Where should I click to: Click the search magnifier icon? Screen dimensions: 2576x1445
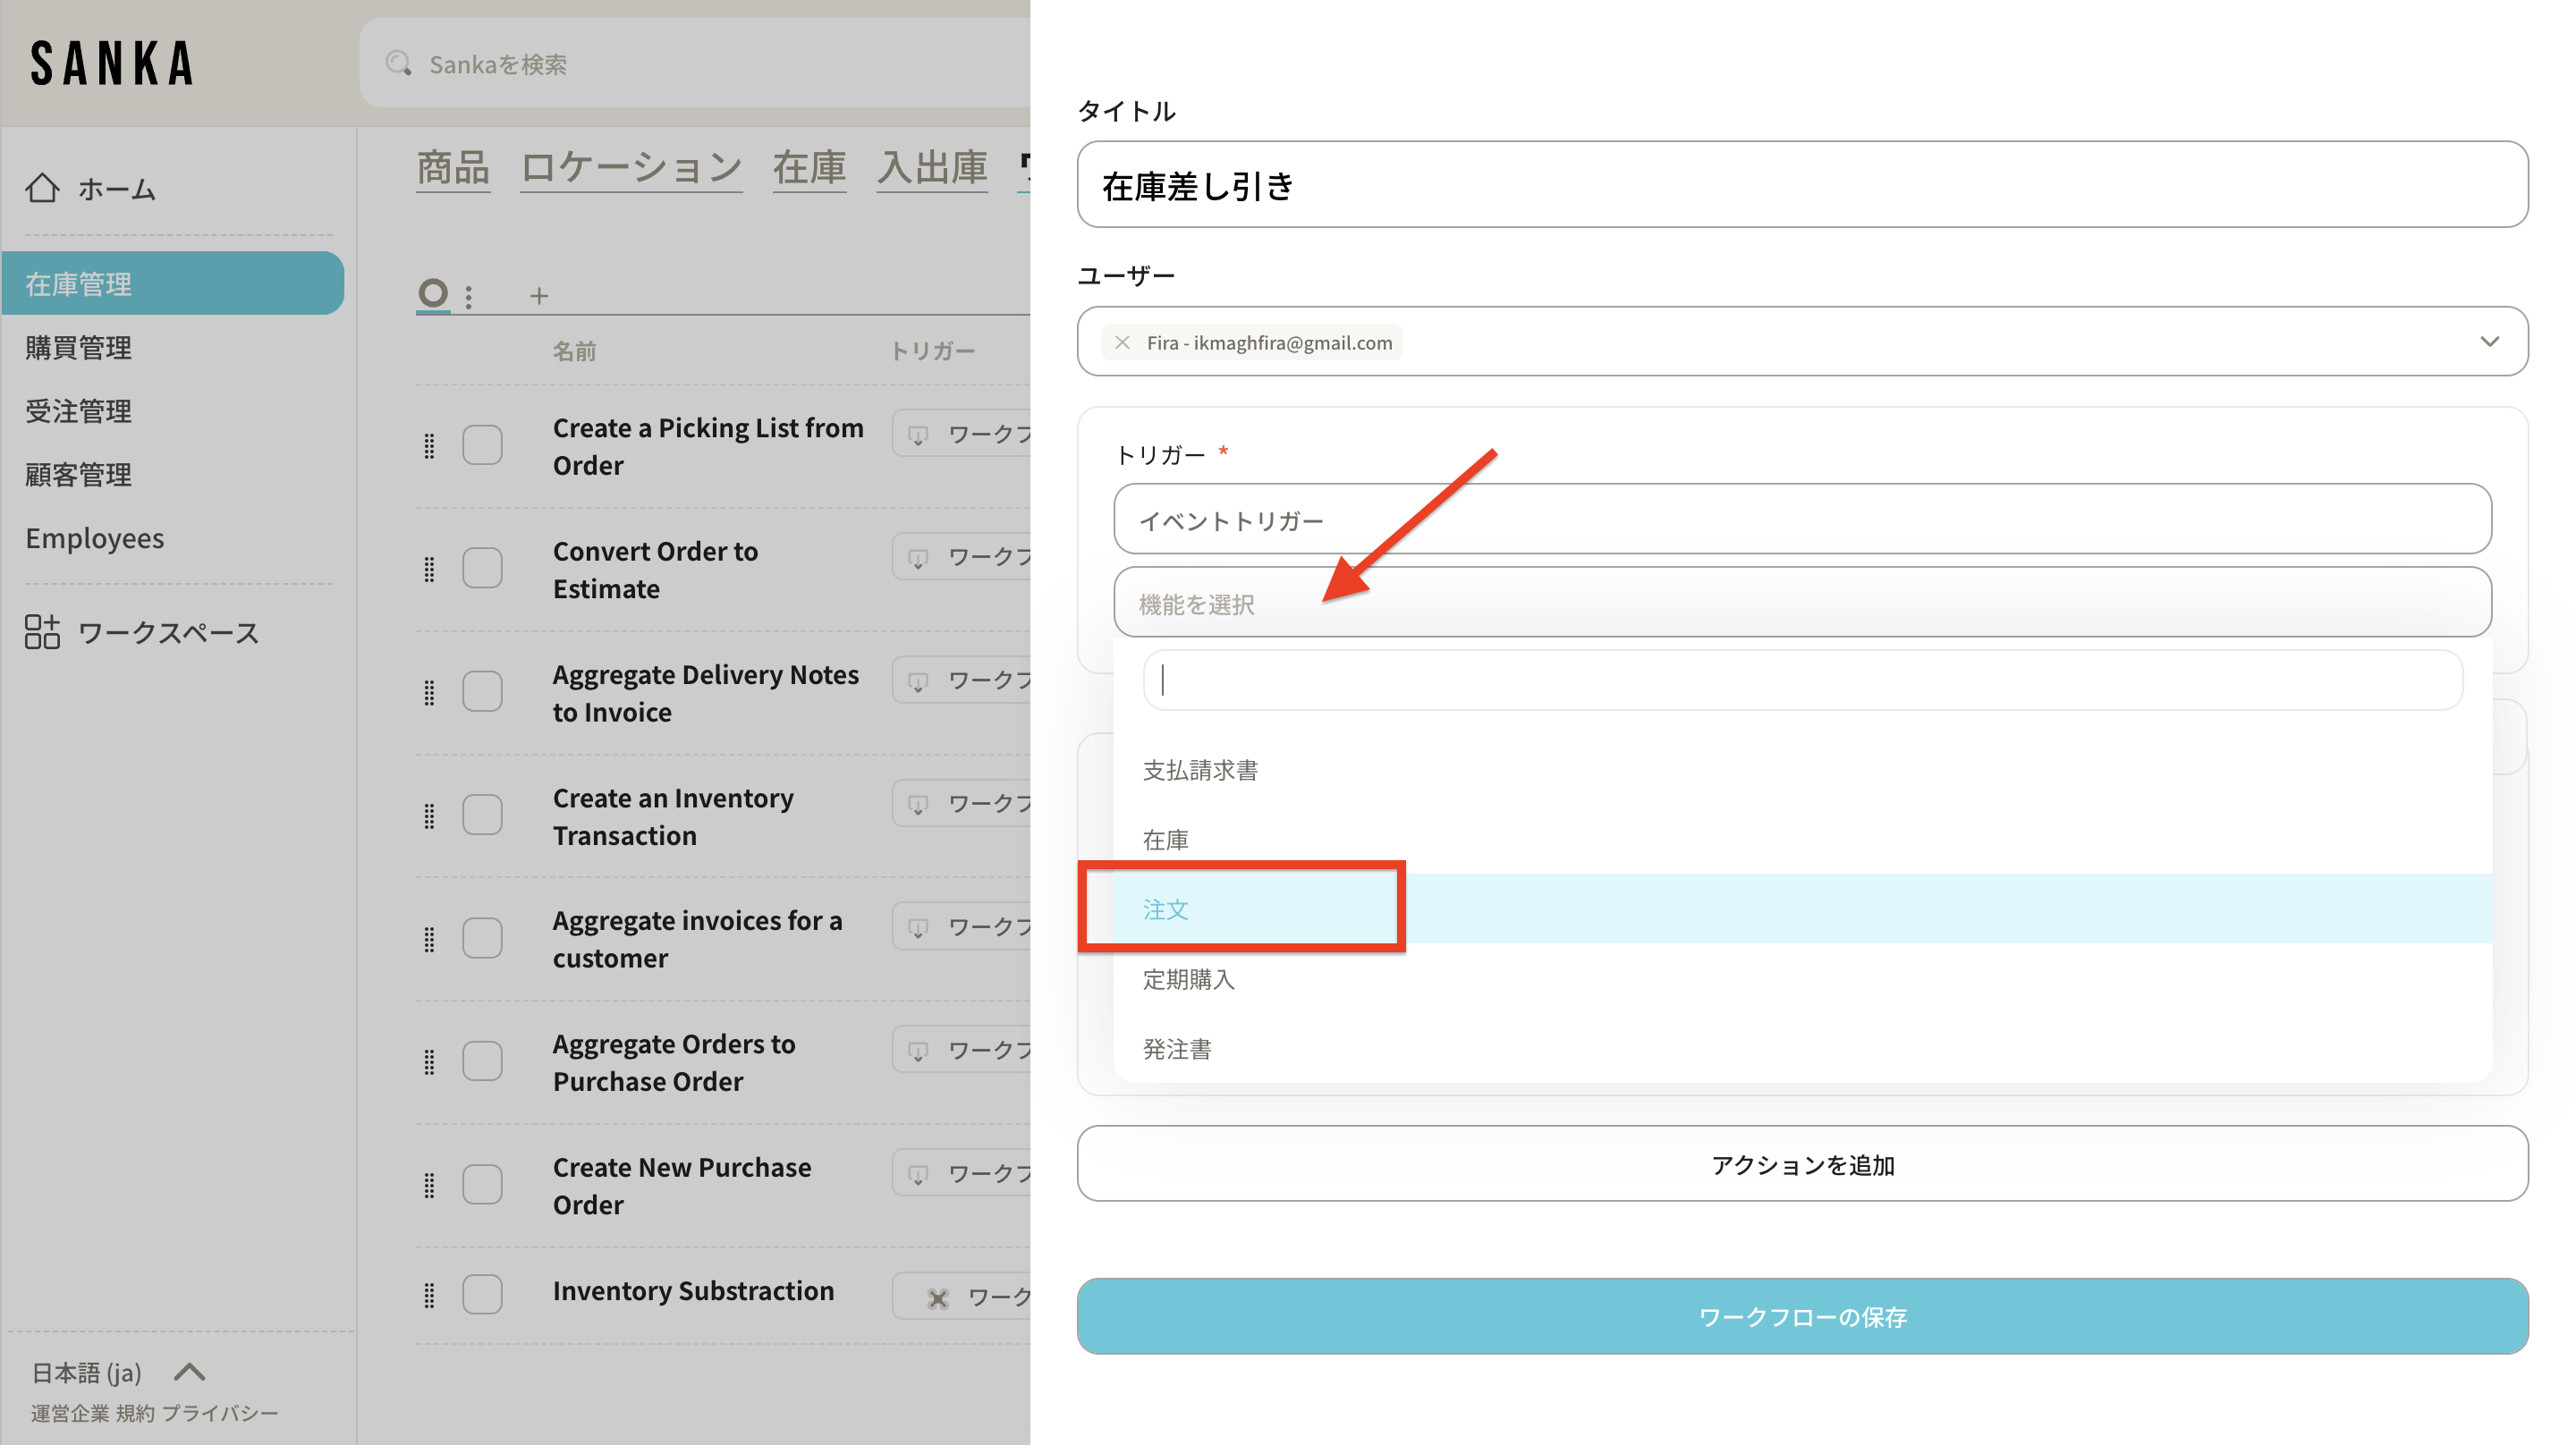(398, 64)
